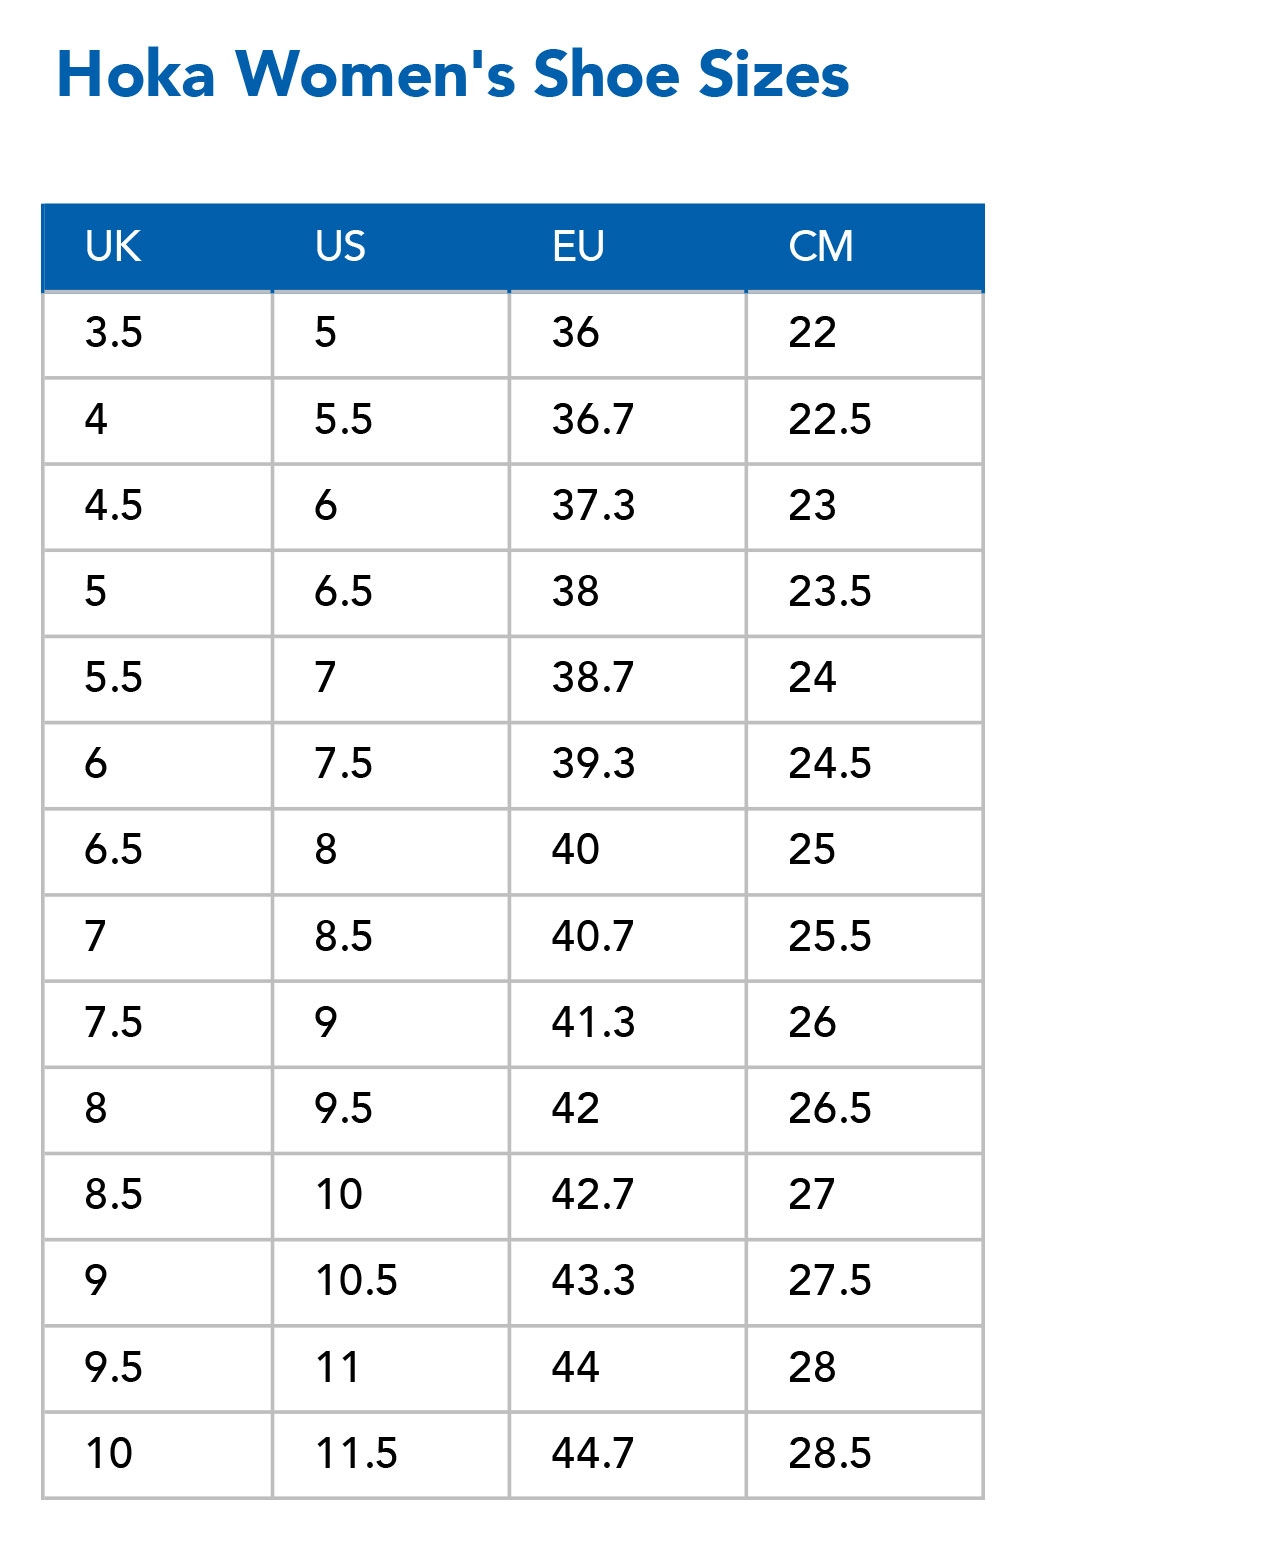
Task: Select the UK 5.5 size cell
Action: (x=114, y=678)
